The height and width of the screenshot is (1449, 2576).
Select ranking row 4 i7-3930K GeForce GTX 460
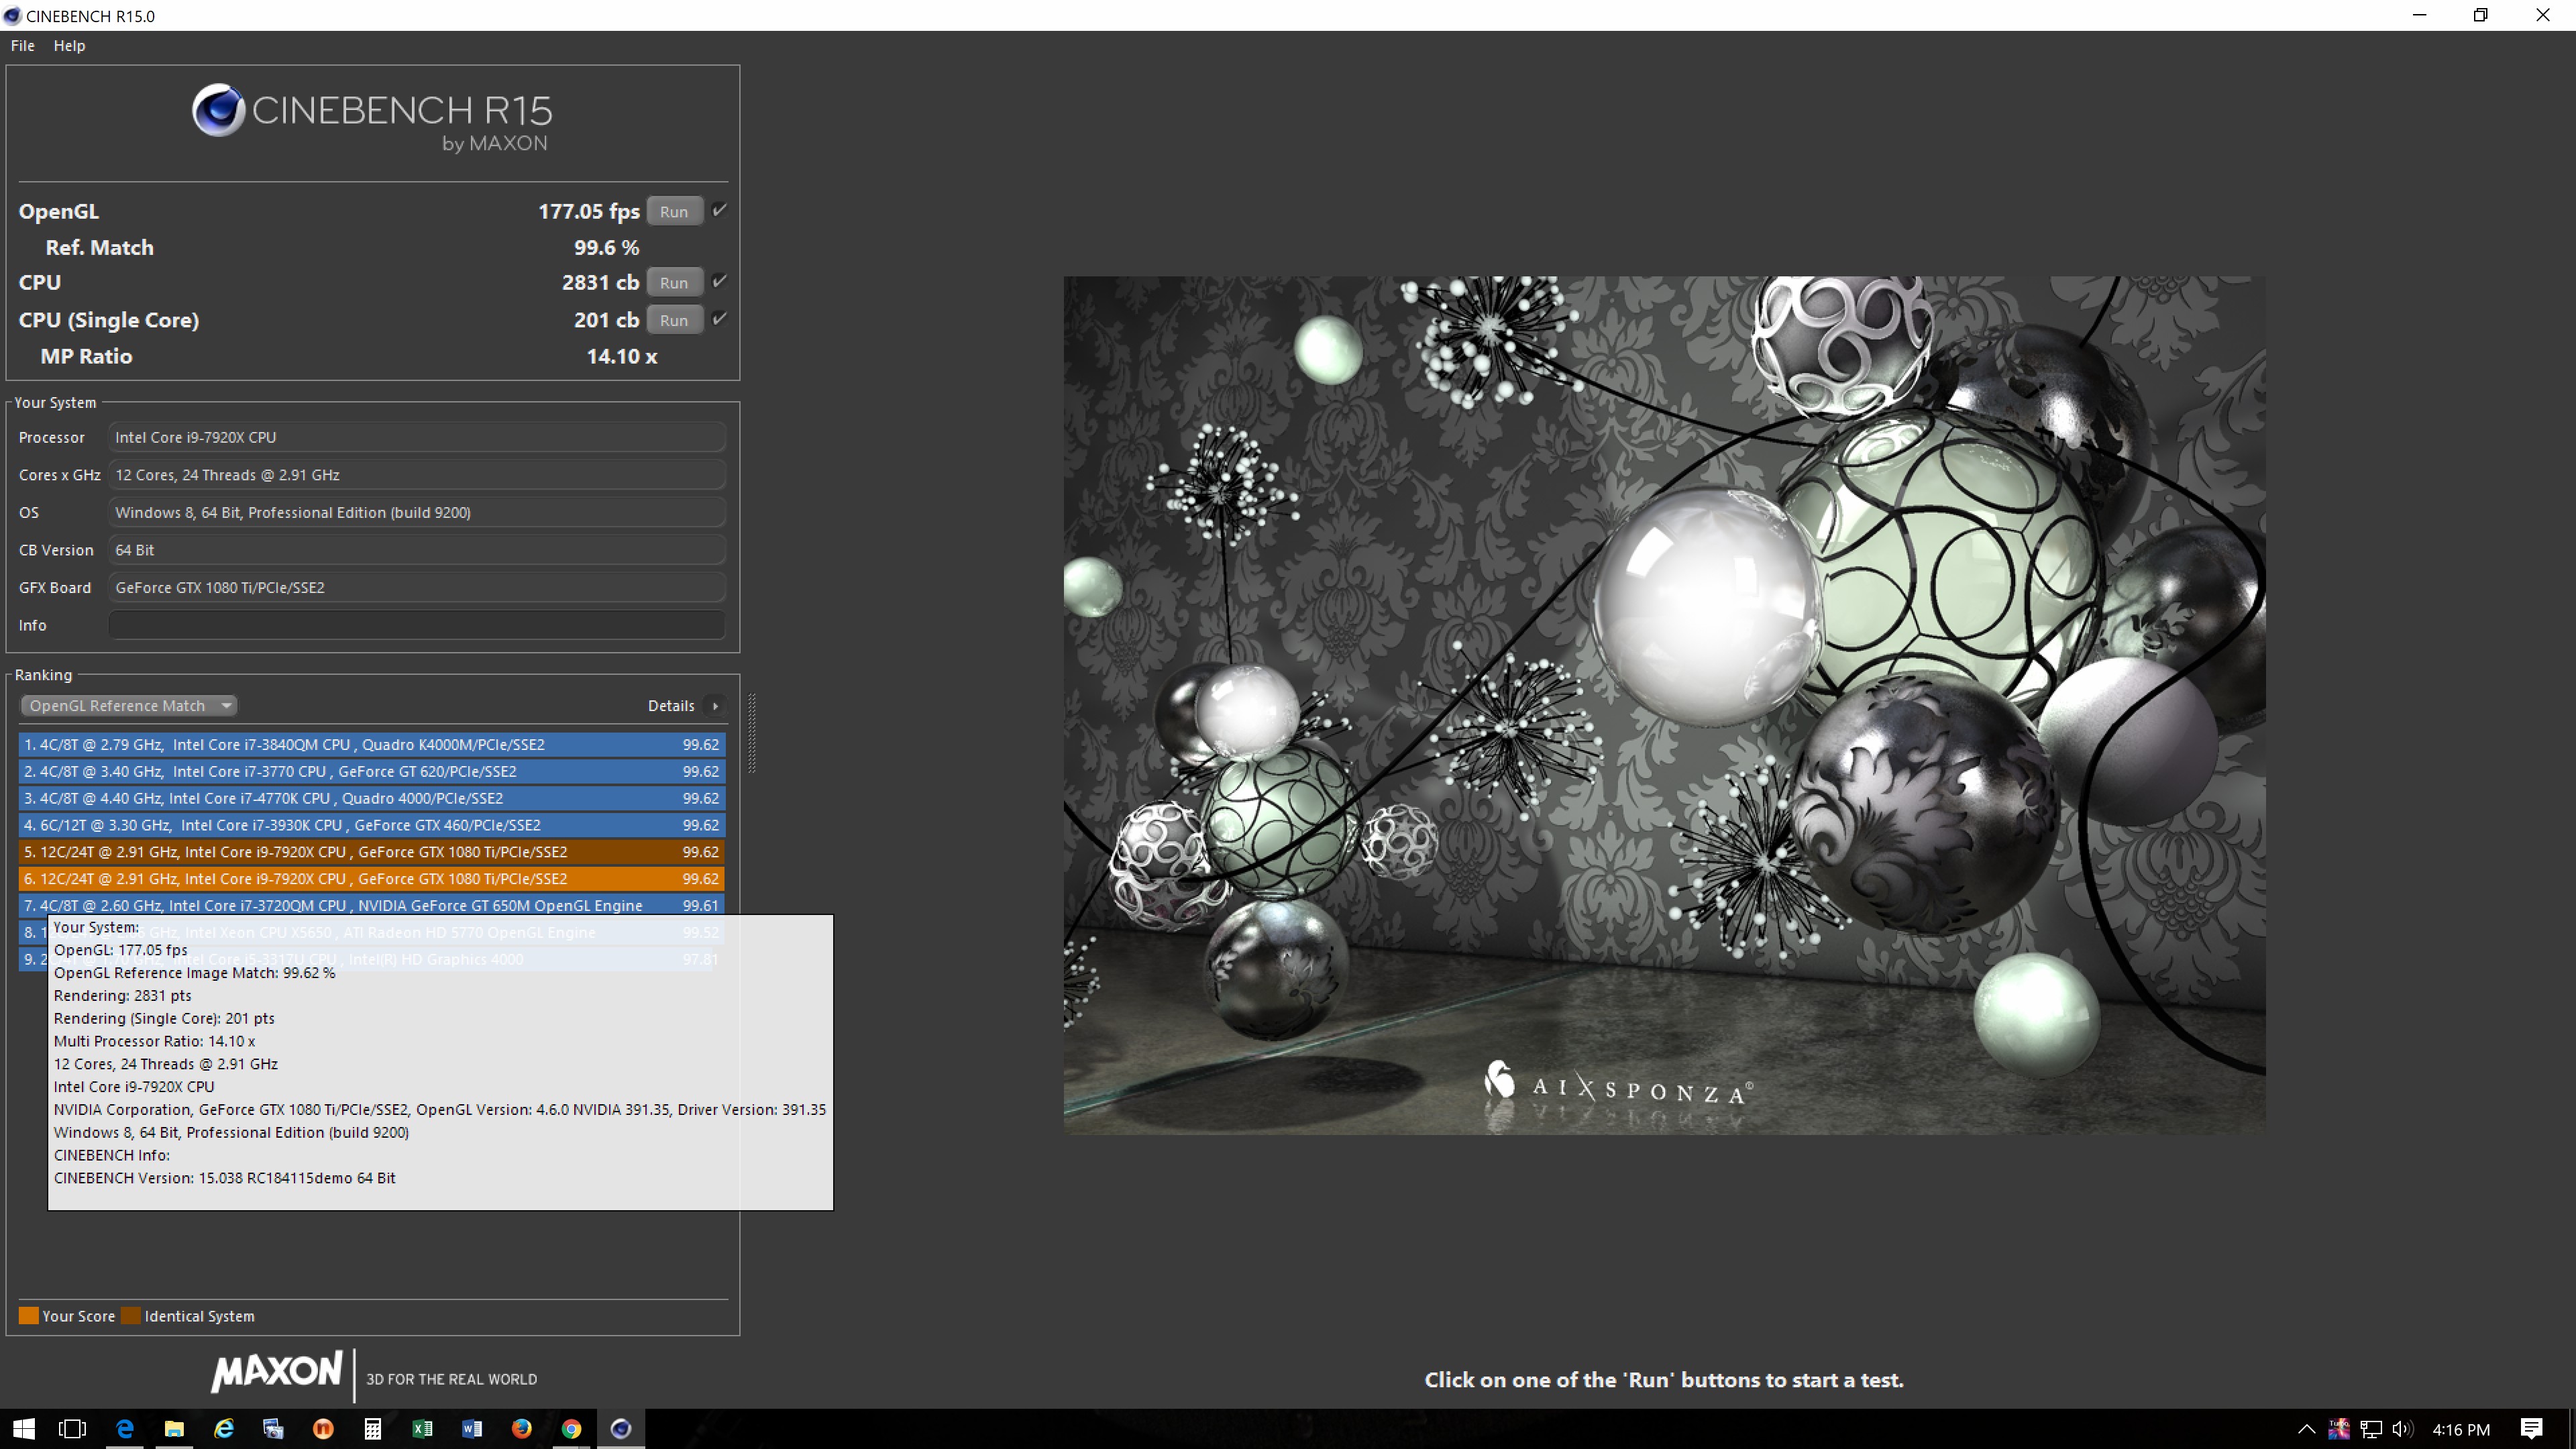tap(371, 825)
